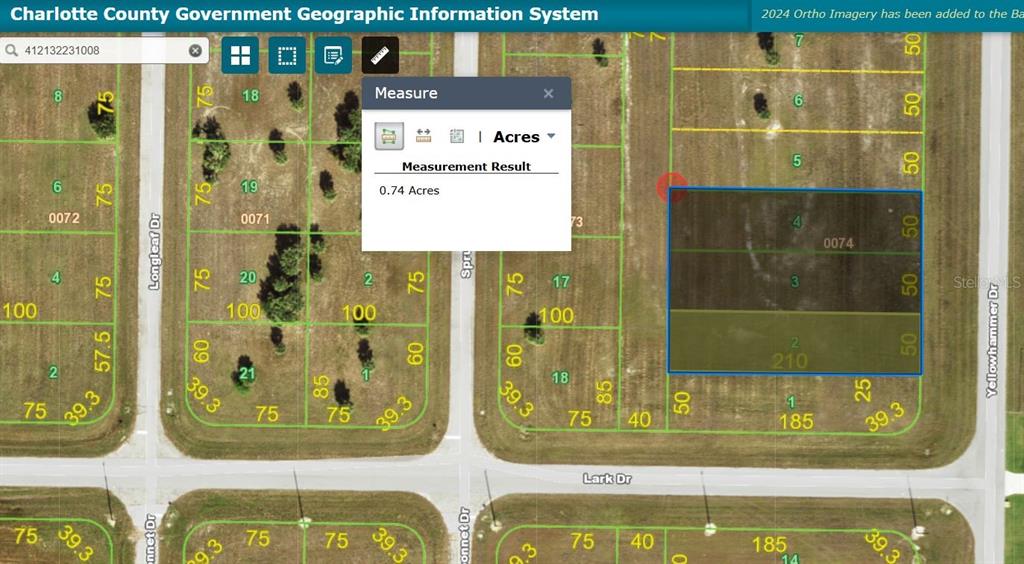
Task: Open the basemap gallery grid tool
Action: (240, 56)
